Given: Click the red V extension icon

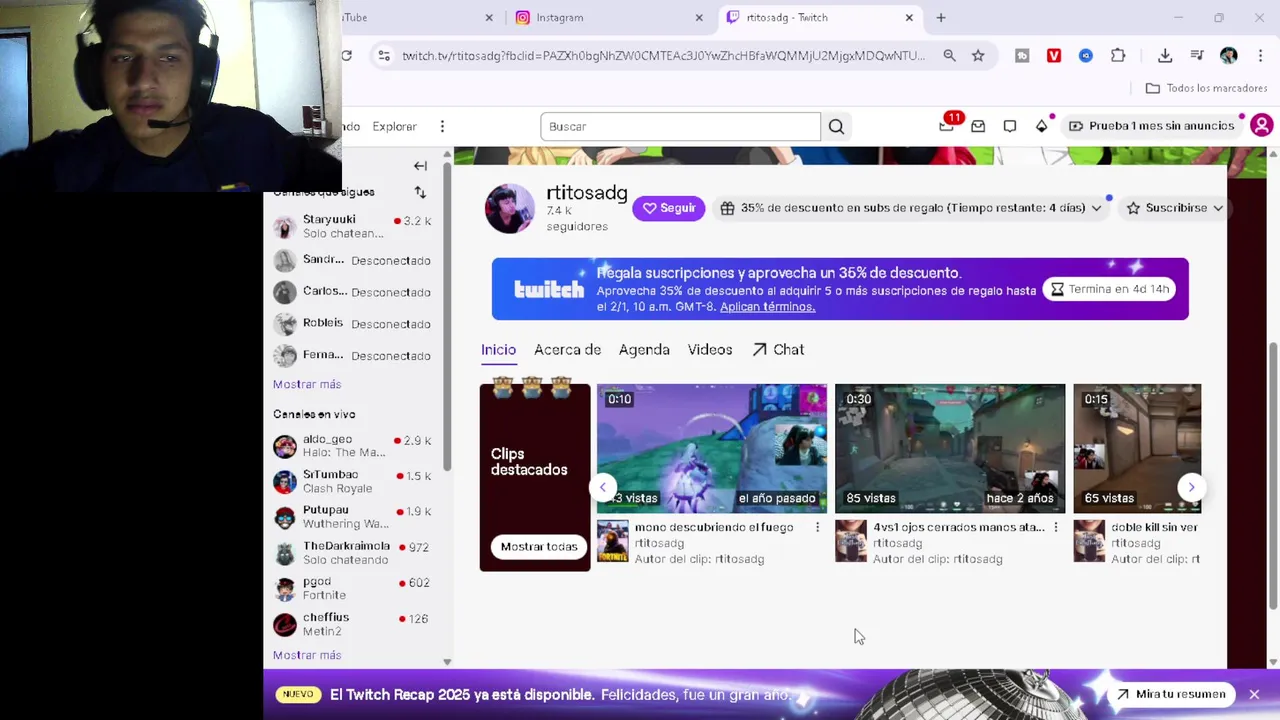Looking at the screenshot, I should point(1054,56).
